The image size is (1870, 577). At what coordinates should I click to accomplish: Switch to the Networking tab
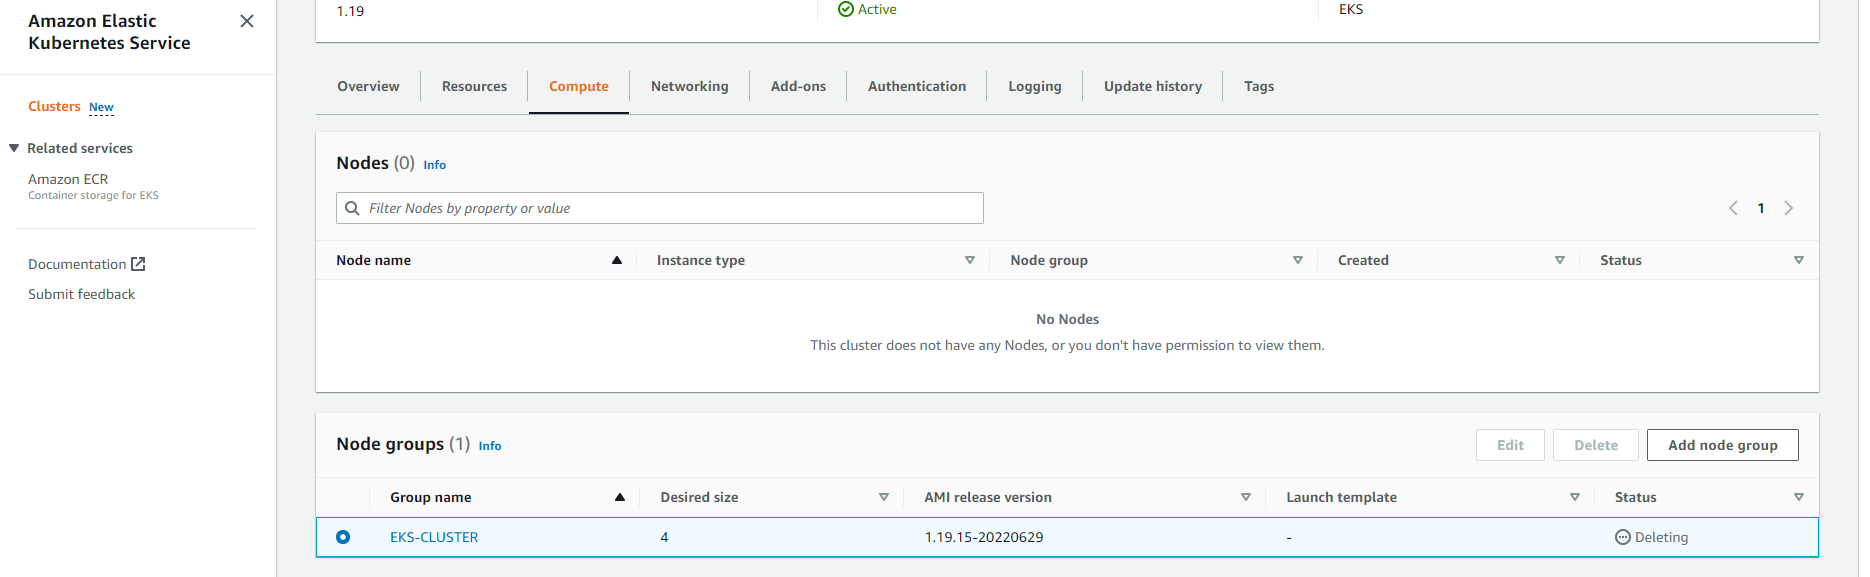(x=690, y=86)
